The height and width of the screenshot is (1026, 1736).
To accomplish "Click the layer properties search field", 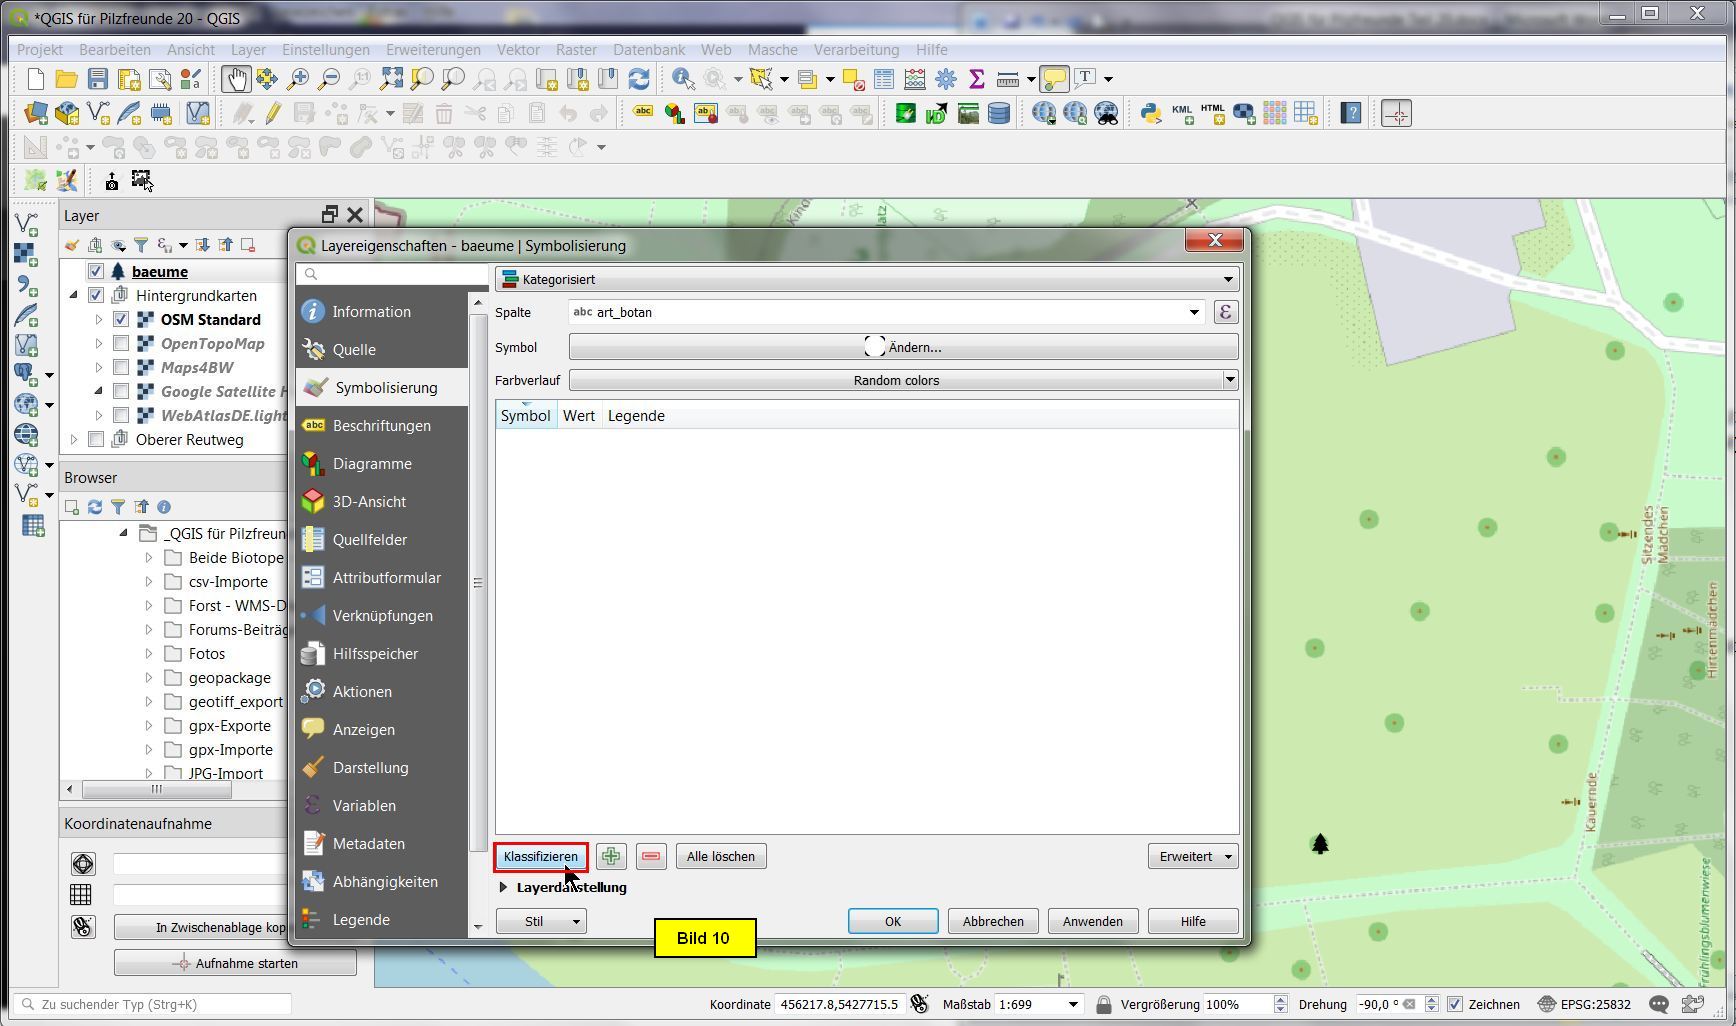I will pos(395,274).
